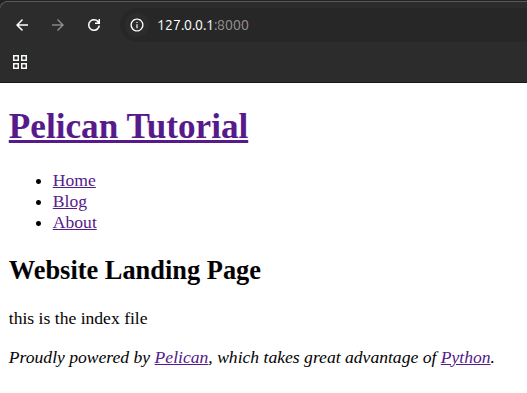The height and width of the screenshot is (393, 527).
Task: Click the 'Proudly powered by' footer text
Action: 79,358
